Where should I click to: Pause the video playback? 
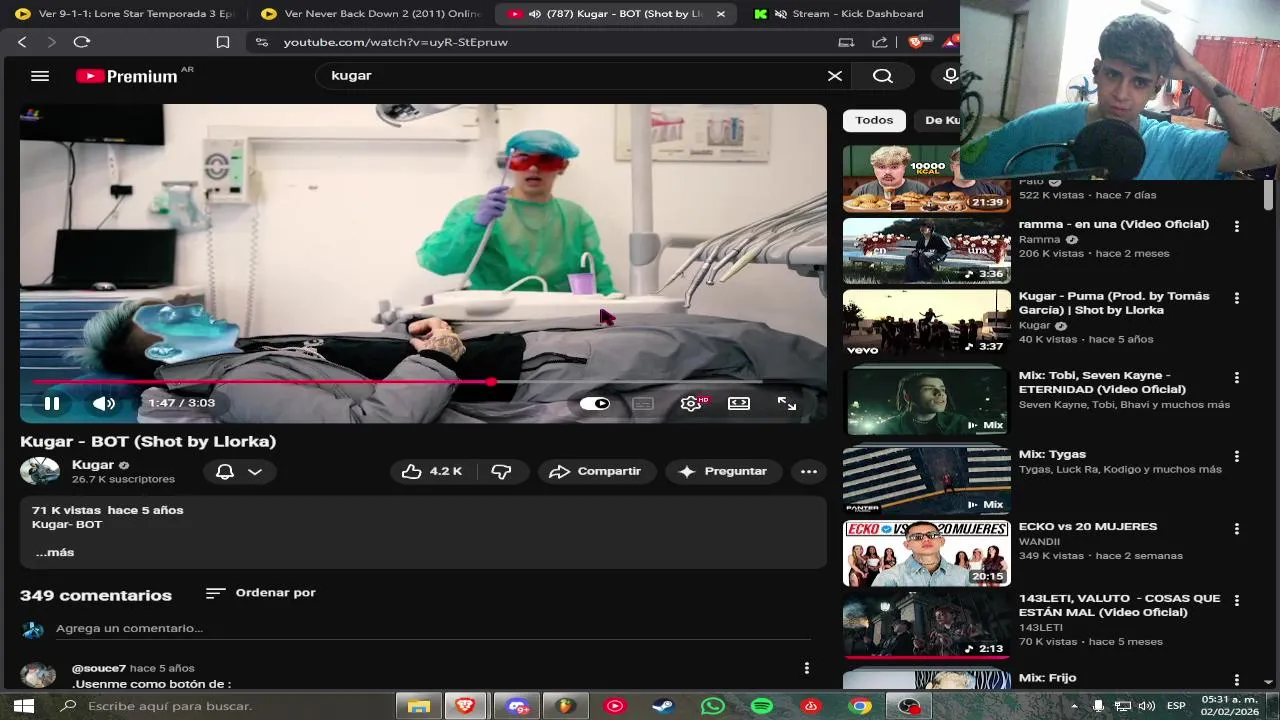(52, 403)
